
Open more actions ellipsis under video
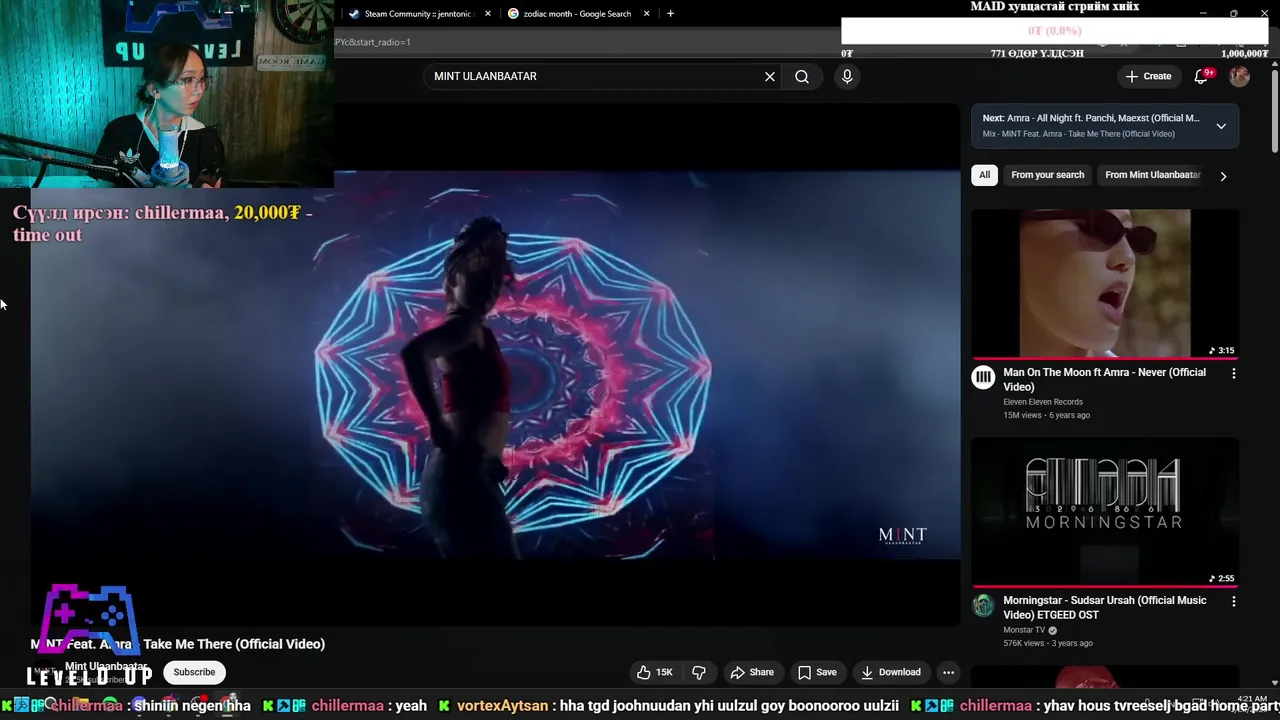click(x=948, y=672)
